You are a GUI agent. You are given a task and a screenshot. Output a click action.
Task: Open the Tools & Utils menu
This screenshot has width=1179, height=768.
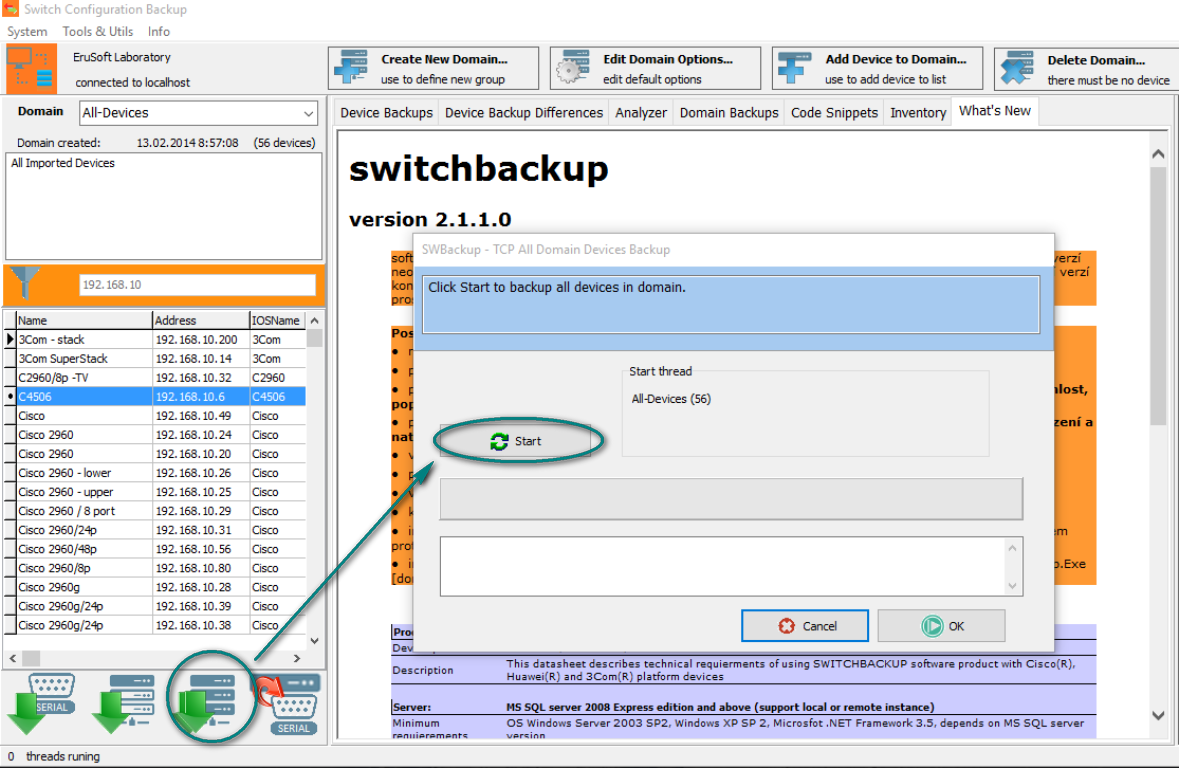point(98,32)
